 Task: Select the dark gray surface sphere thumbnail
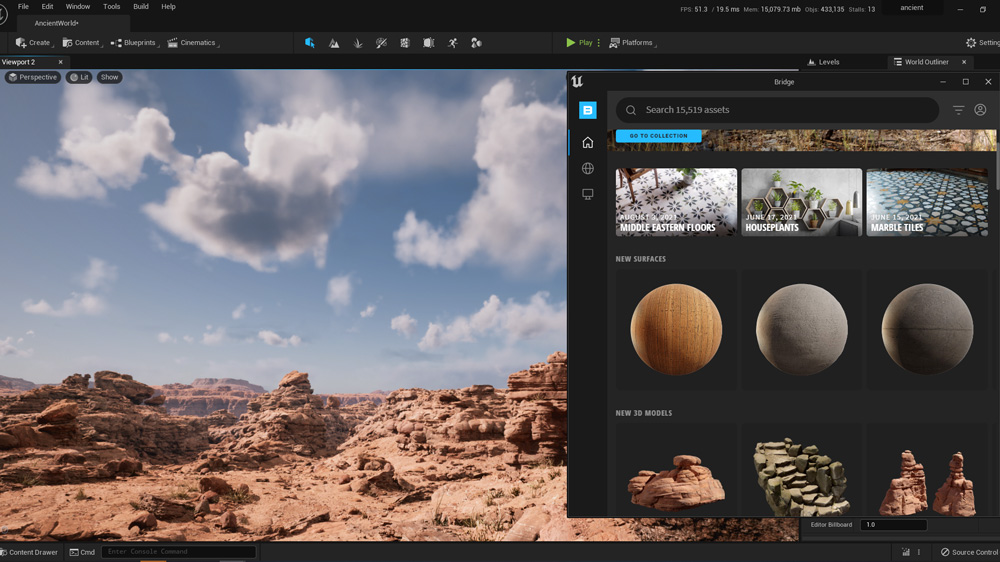pos(927,329)
